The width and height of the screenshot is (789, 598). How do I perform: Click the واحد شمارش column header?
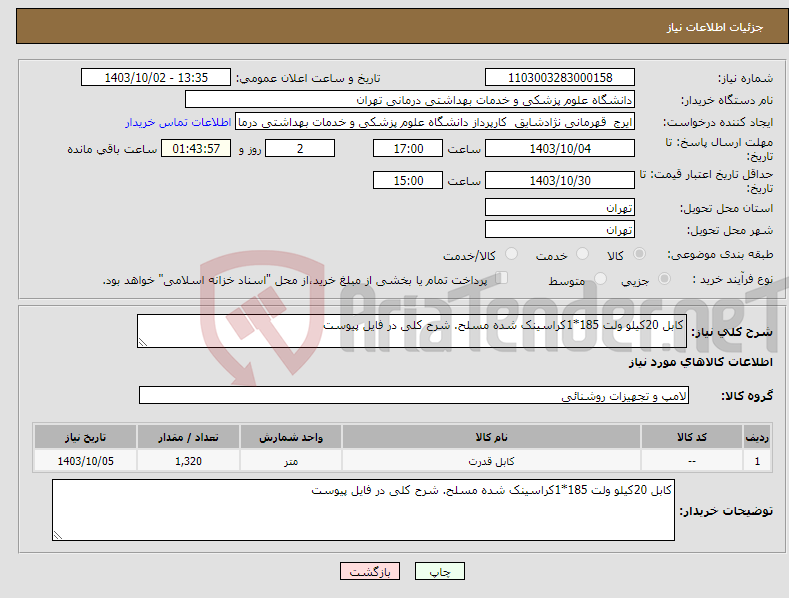[x=291, y=437]
